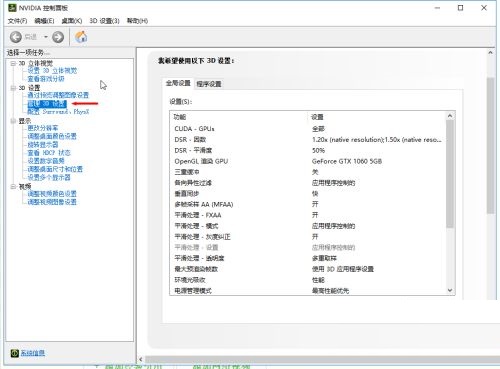500x369 pixels.
Task: Select the 平滑处理 - 灰度纠正 row
Action: click(x=308, y=237)
